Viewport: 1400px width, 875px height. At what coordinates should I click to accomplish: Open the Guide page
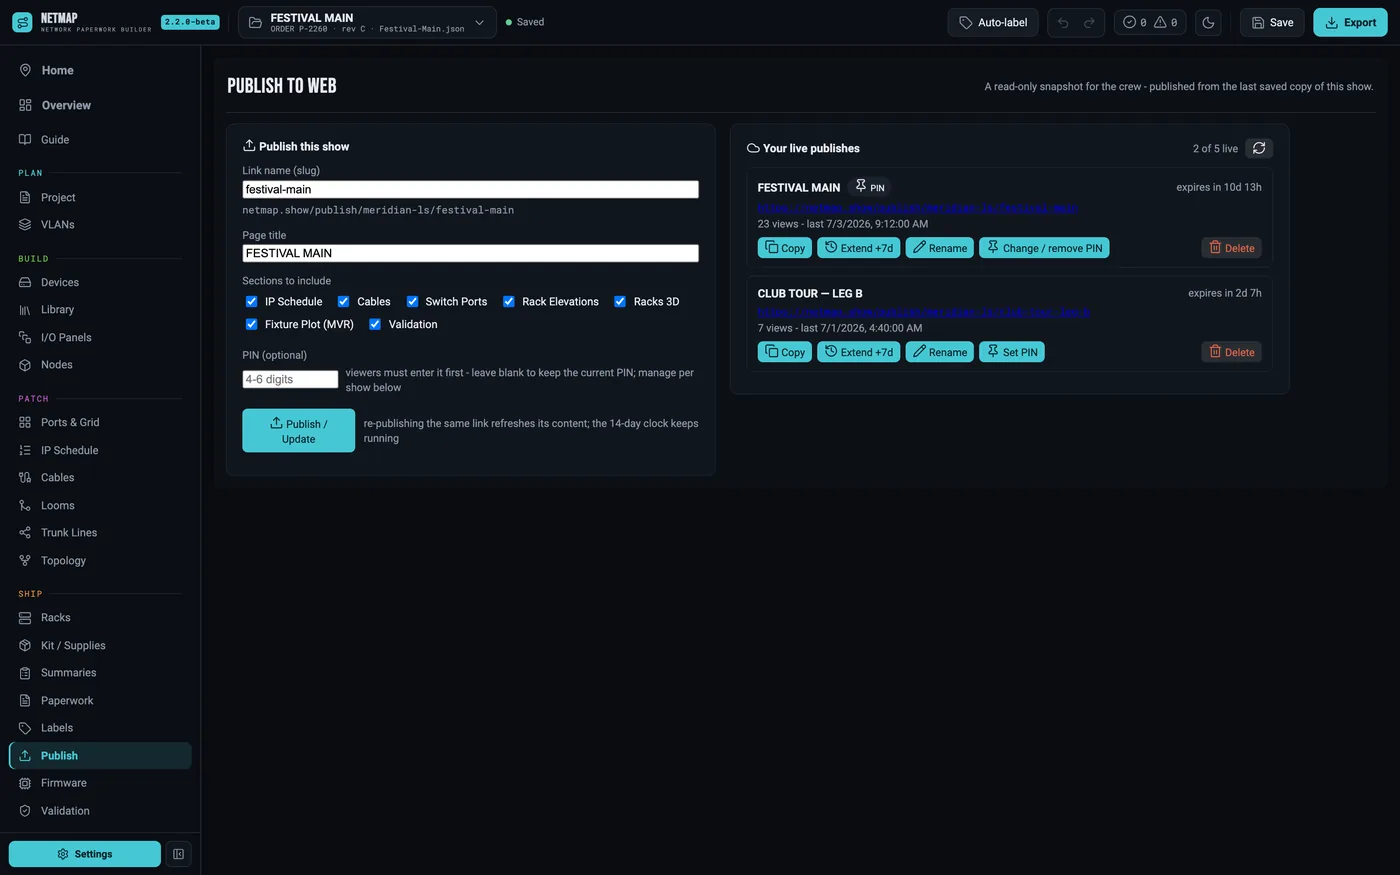[x=100, y=139]
